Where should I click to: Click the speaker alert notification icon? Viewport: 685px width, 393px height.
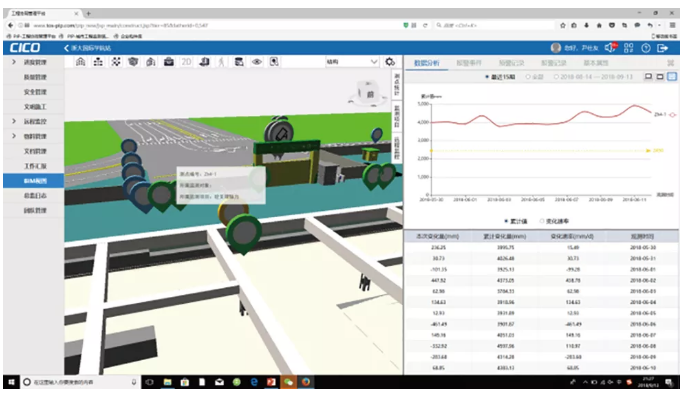coord(610,48)
